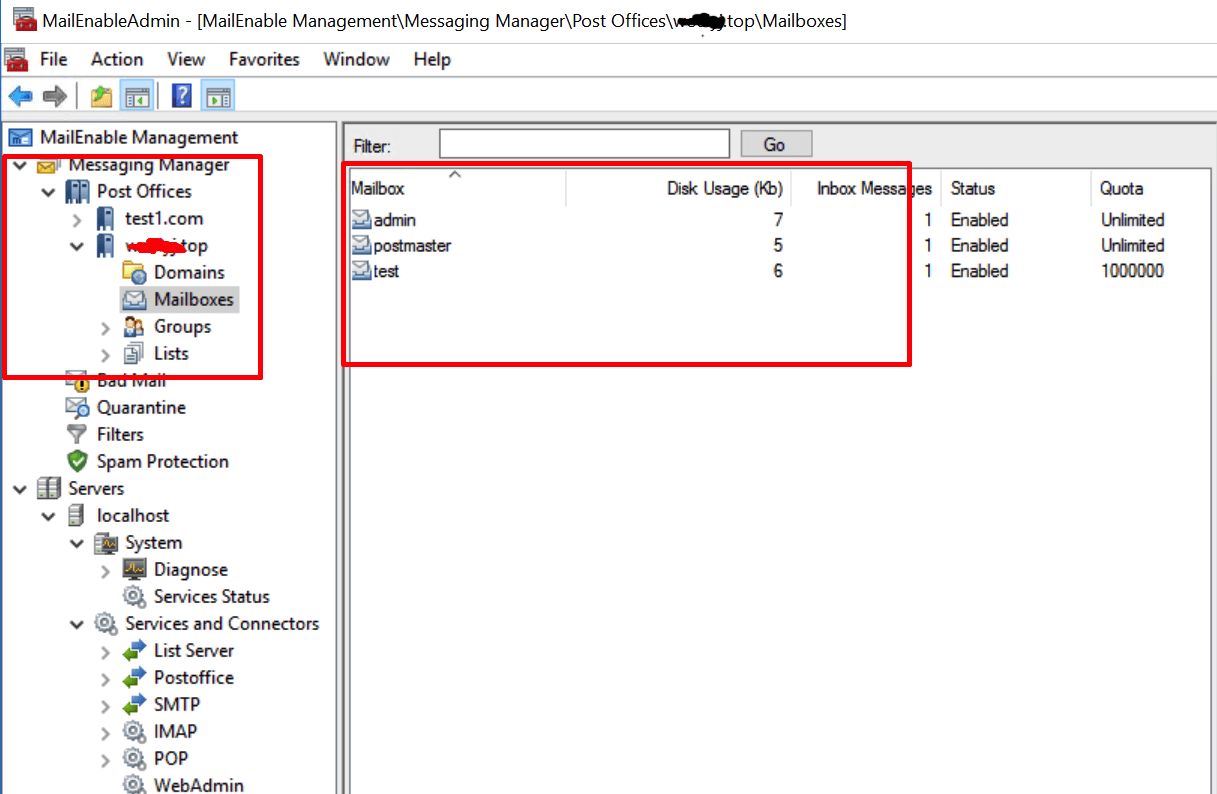Viewport: 1217px width, 794px height.
Task: Expand the POP tree node
Action: [x=106, y=759]
